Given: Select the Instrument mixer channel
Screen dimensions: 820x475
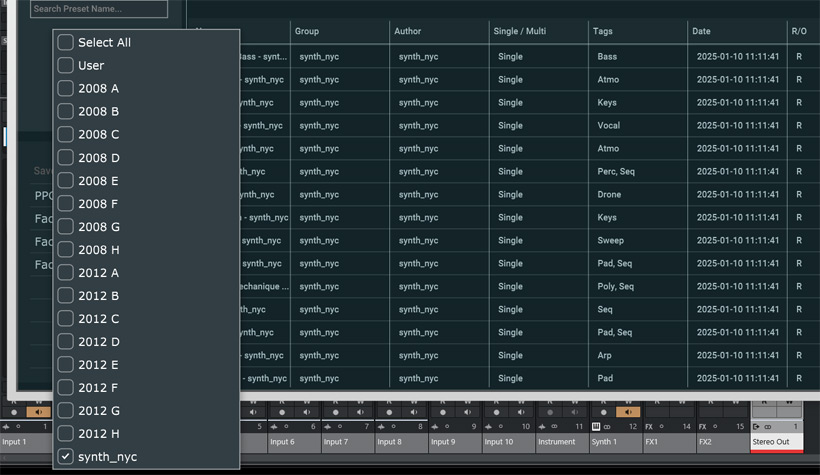Looking at the screenshot, I should (562, 442).
